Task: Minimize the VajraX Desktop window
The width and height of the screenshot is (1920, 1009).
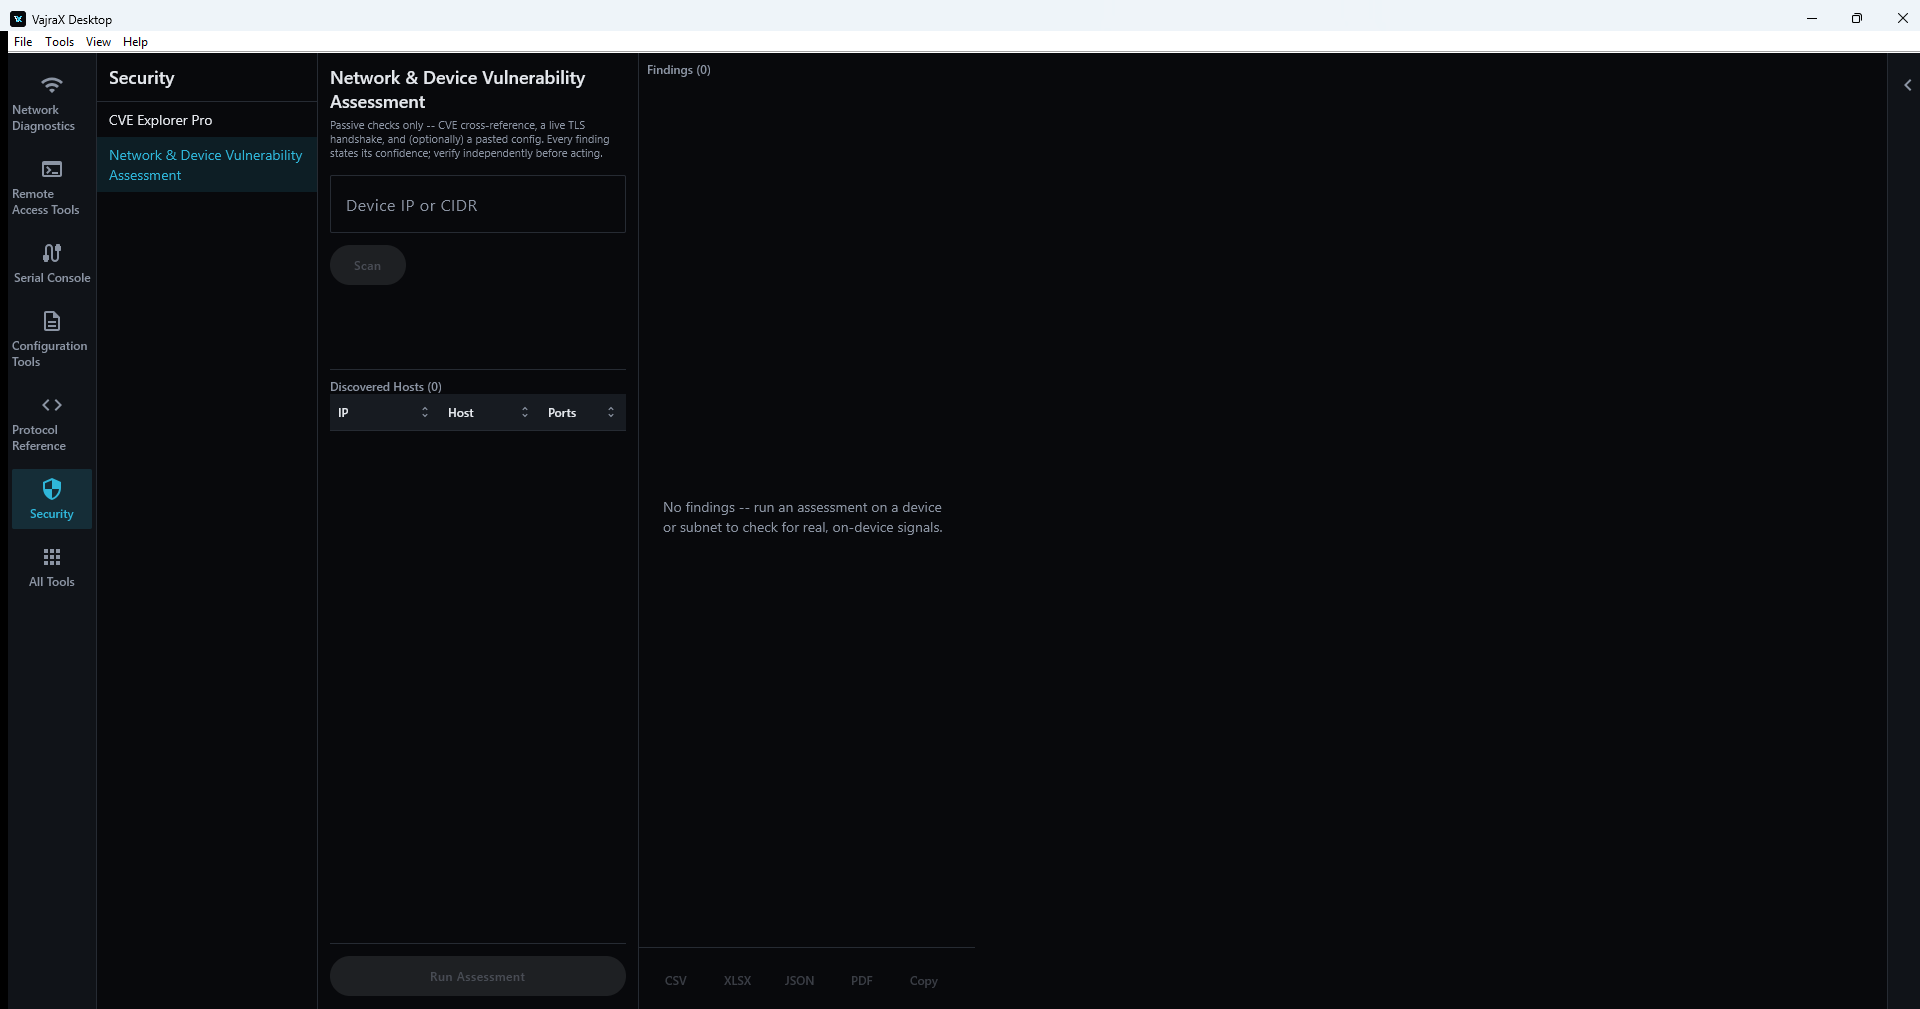Action: [1811, 18]
